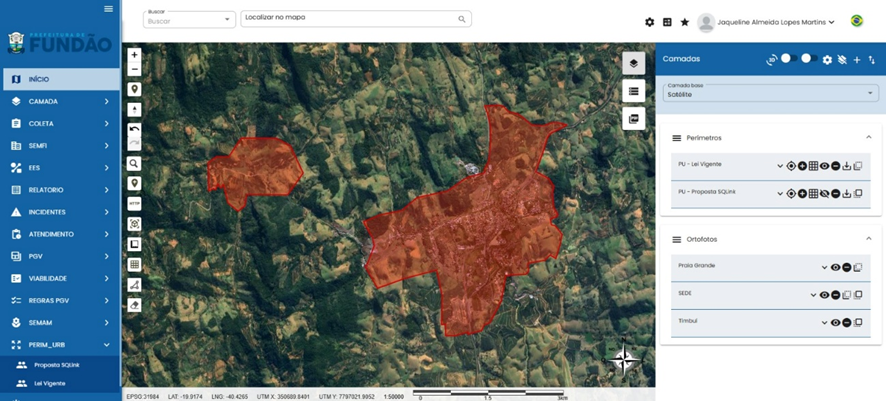Open the Camada base dropdown

point(770,93)
